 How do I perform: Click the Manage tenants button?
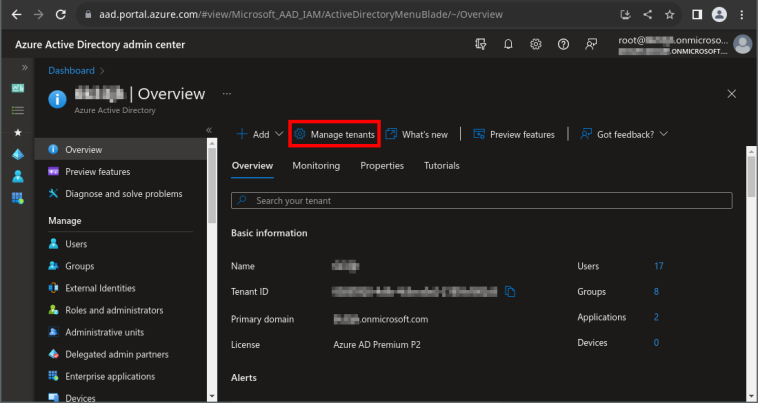point(335,134)
